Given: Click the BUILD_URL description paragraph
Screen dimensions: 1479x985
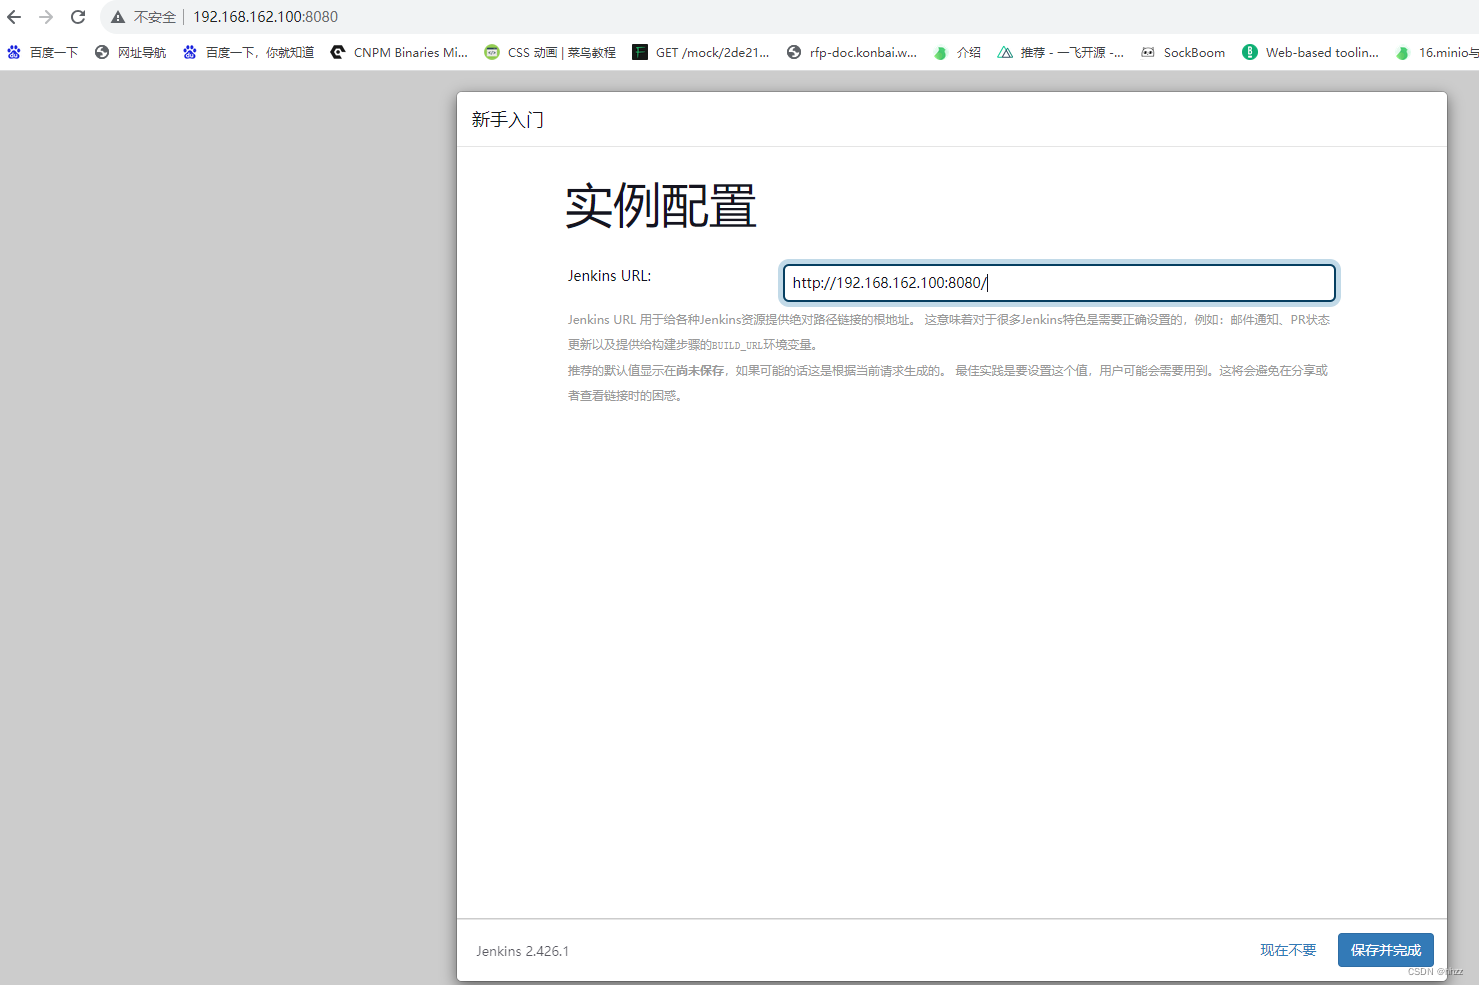Looking at the screenshot, I should tap(949, 332).
